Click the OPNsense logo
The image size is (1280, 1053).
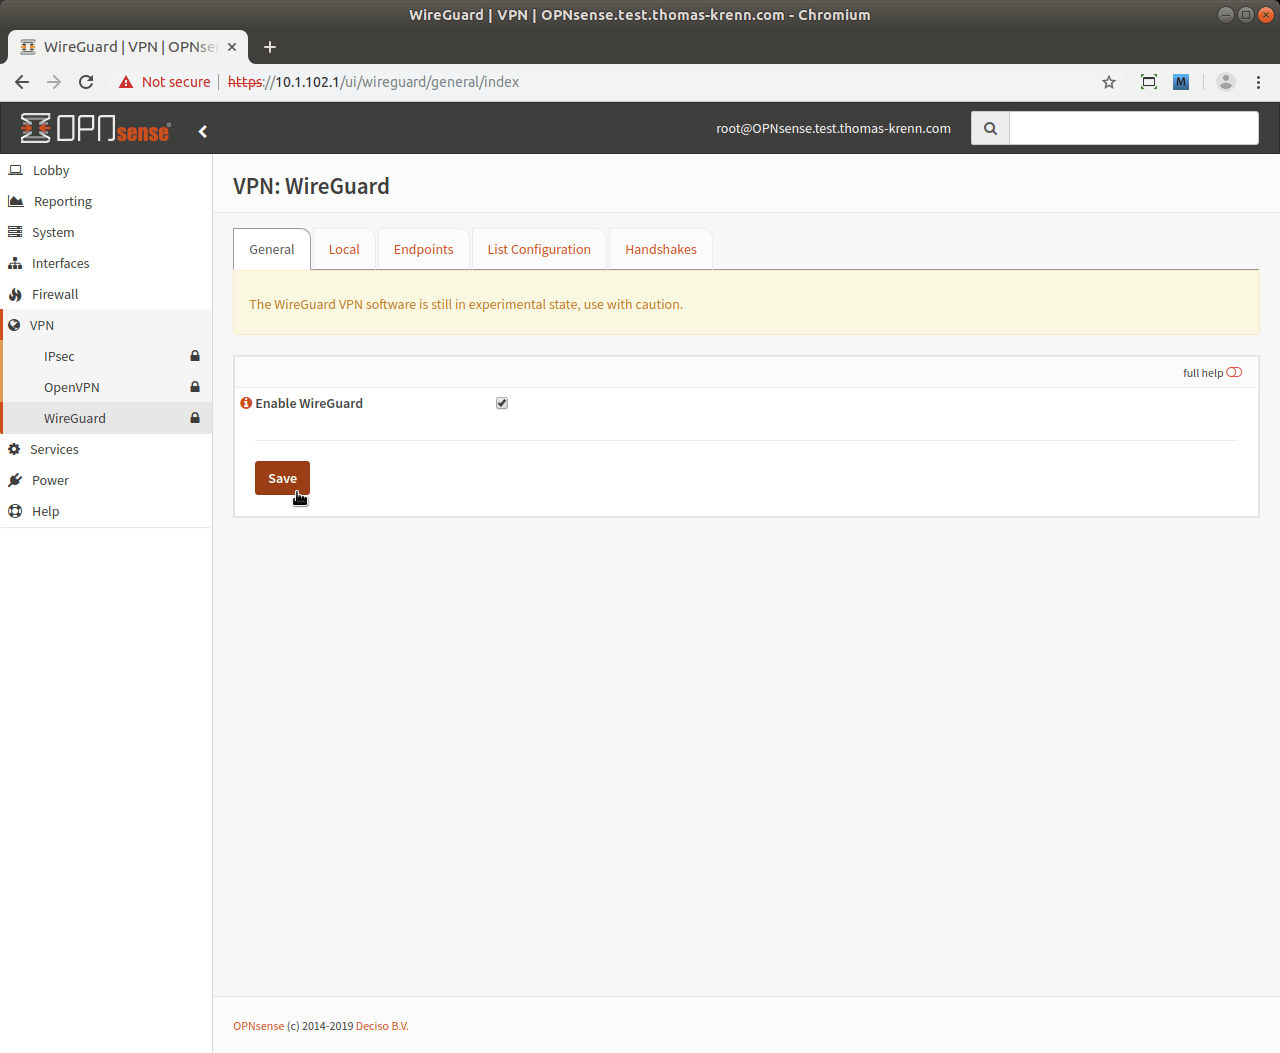tap(95, 129)
